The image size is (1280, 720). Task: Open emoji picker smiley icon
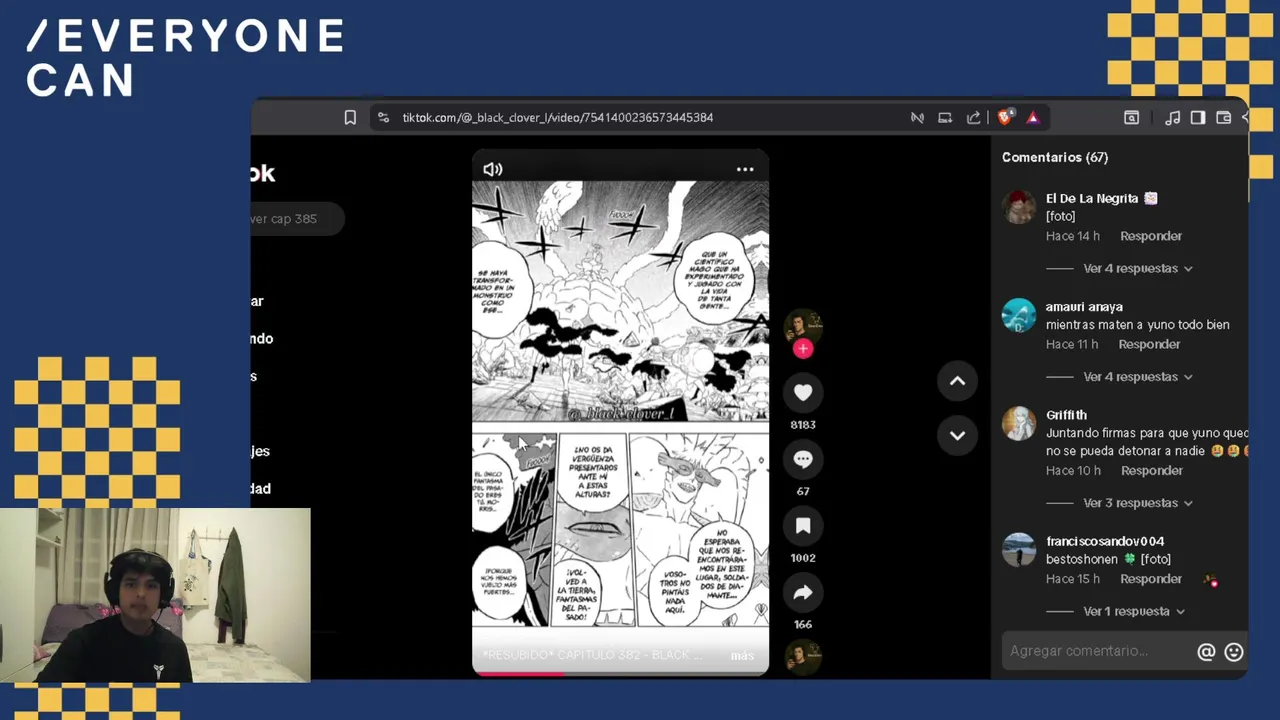tap(1234, 652)
